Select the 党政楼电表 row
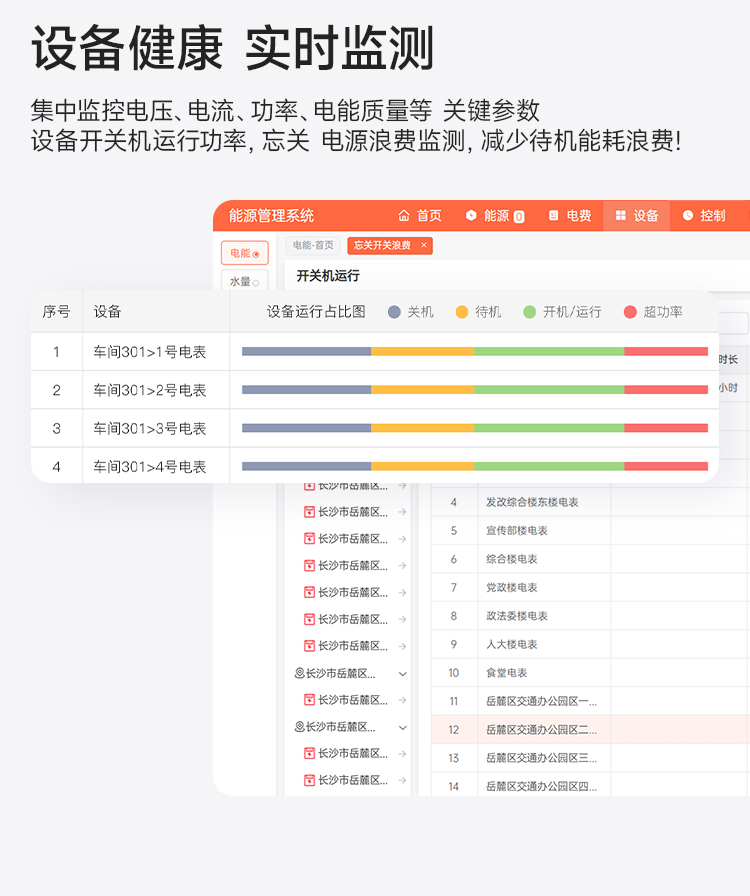 (x=591, y=587)
